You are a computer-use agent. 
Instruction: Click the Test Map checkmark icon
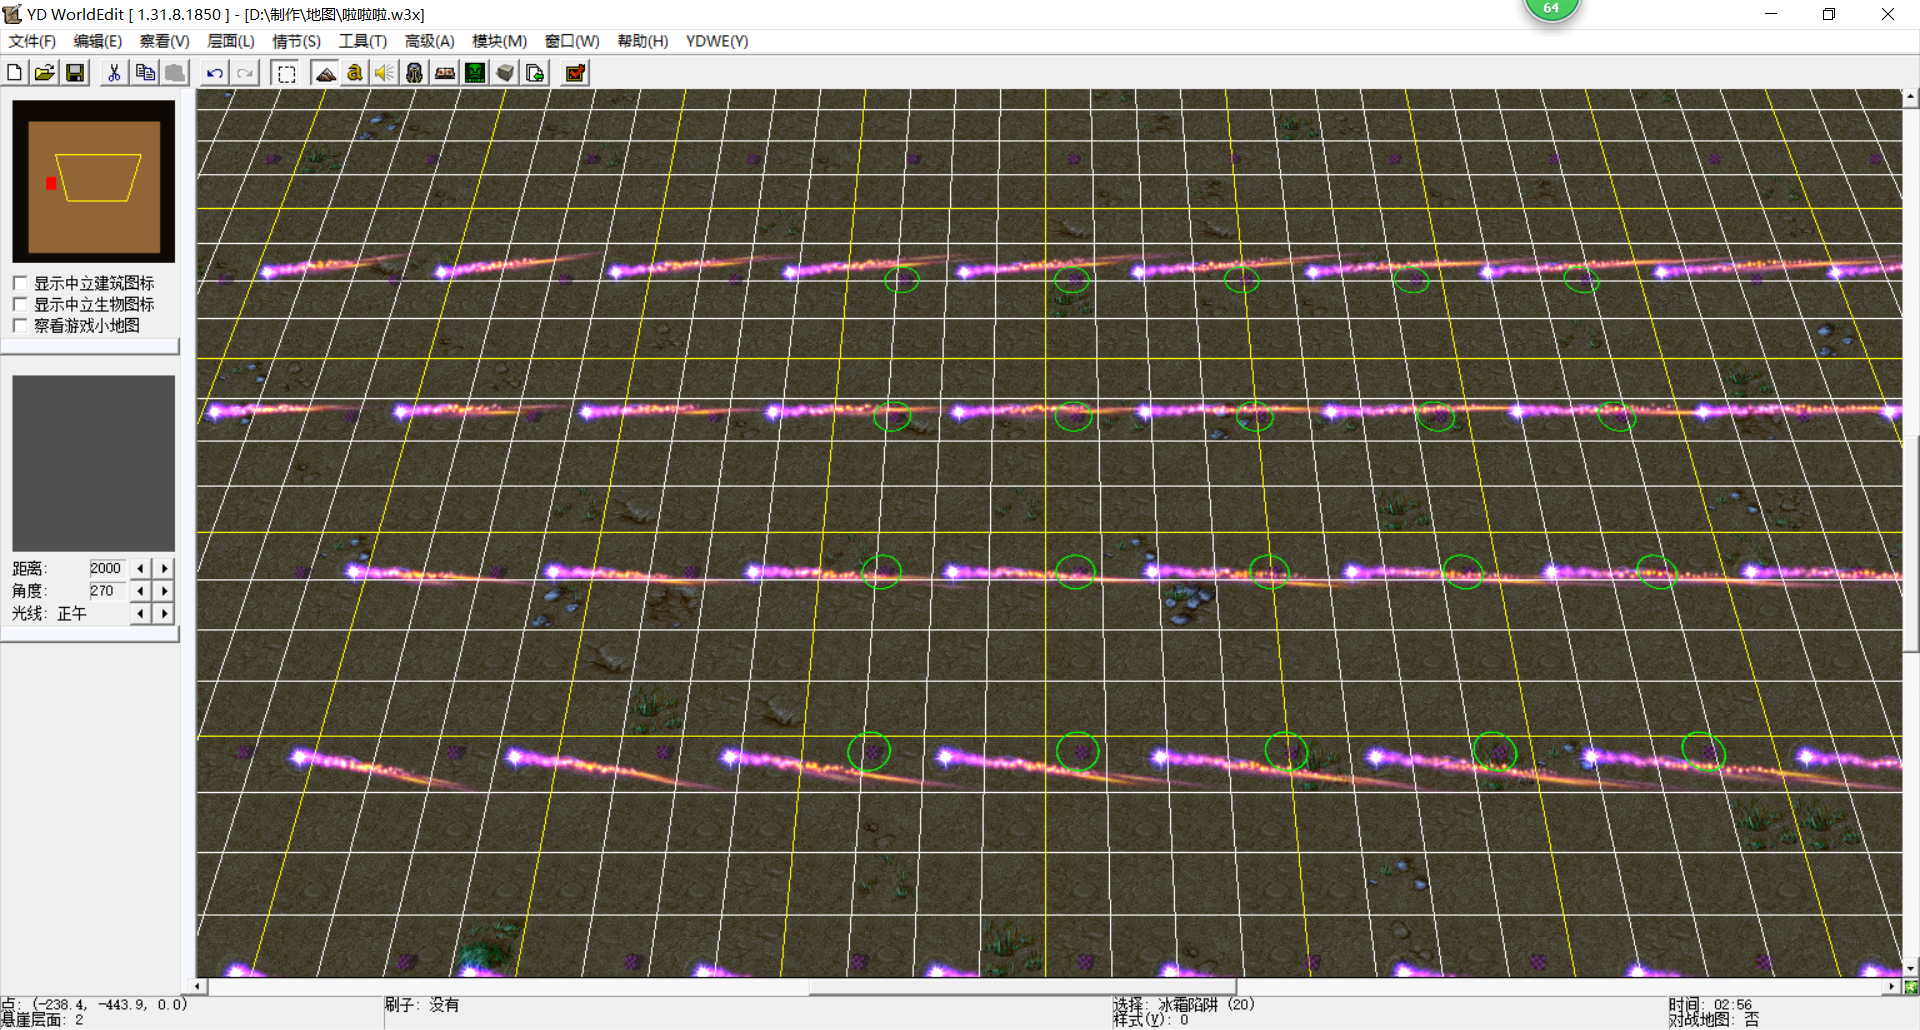(x=575, y=73)
